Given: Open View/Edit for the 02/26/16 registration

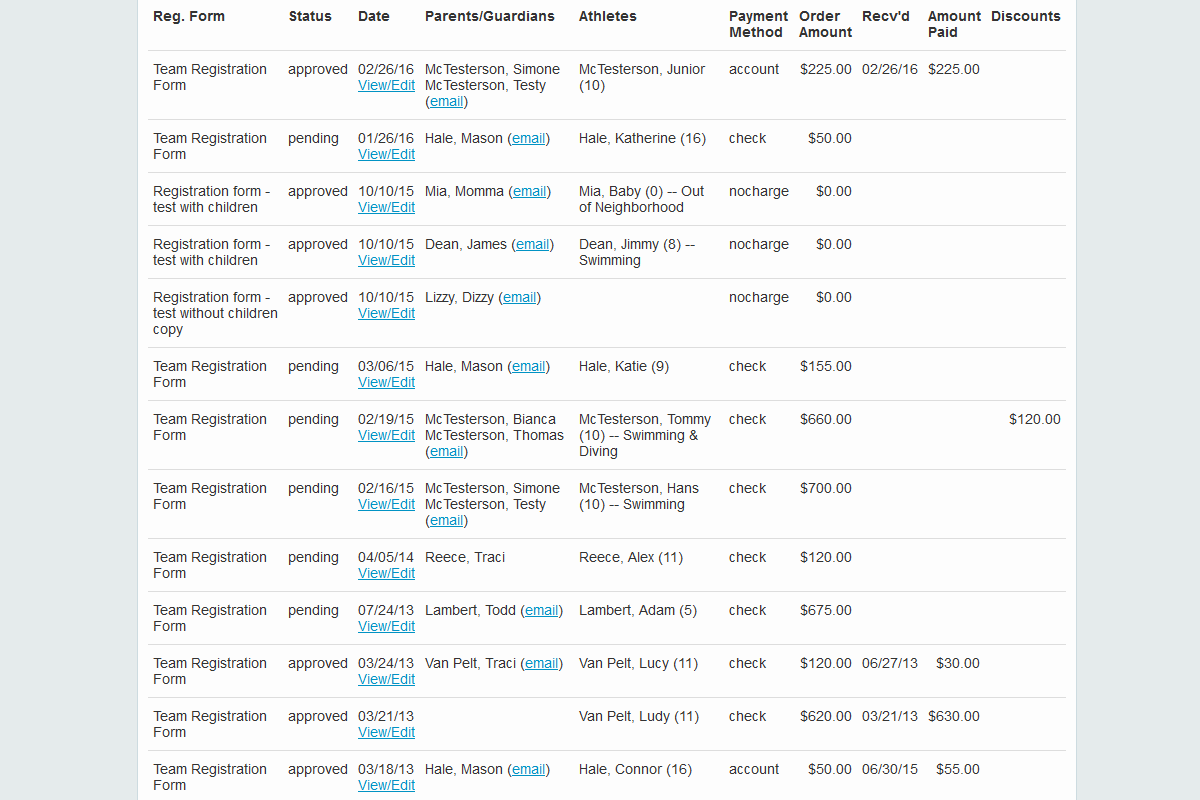Looking at the screenshot, I should [x=386, y=86].
